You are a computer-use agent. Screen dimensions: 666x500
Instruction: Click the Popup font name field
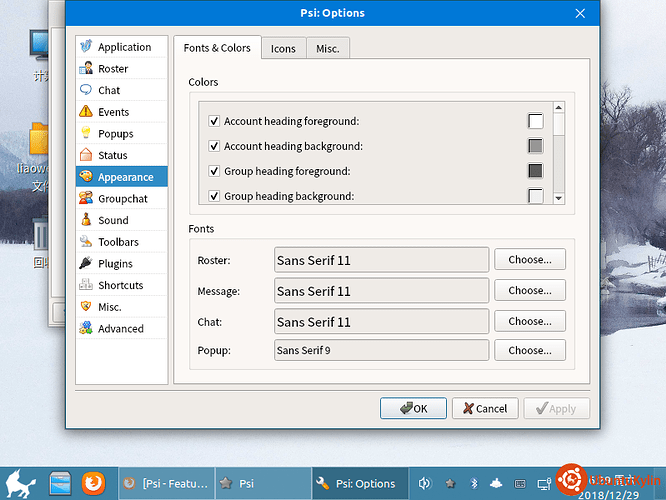click(x=381, y=350)
